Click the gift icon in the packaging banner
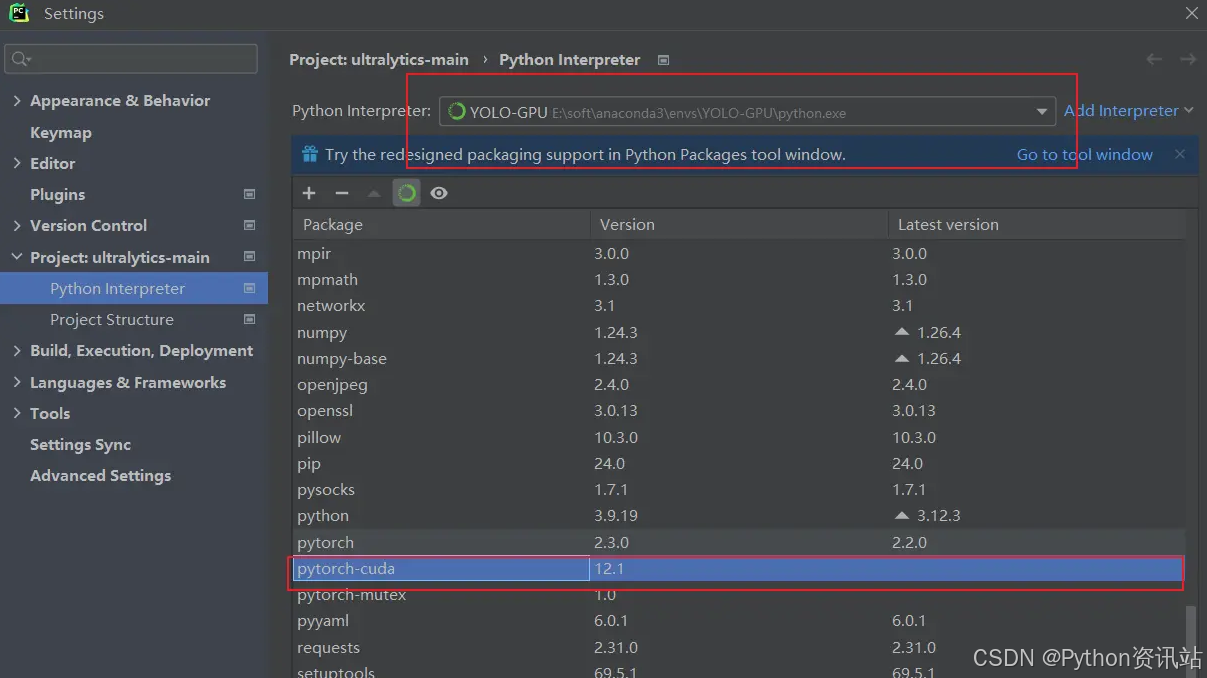This screenshot has height=678, width=1207. [309, 155]
